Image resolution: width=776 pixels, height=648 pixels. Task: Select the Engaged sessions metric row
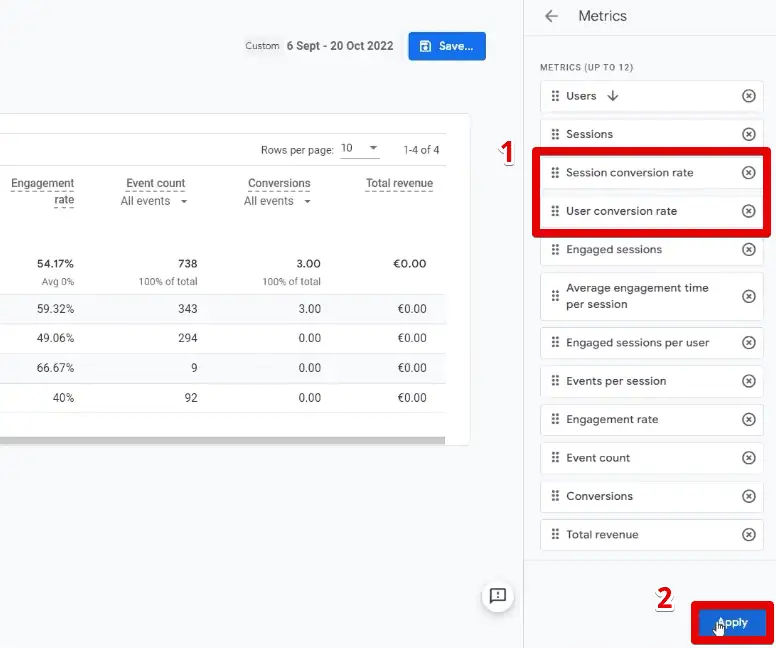tap(651, 249)
